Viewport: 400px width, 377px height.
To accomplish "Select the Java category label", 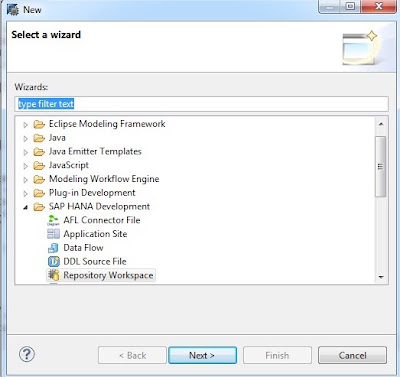I will [57, 138].
